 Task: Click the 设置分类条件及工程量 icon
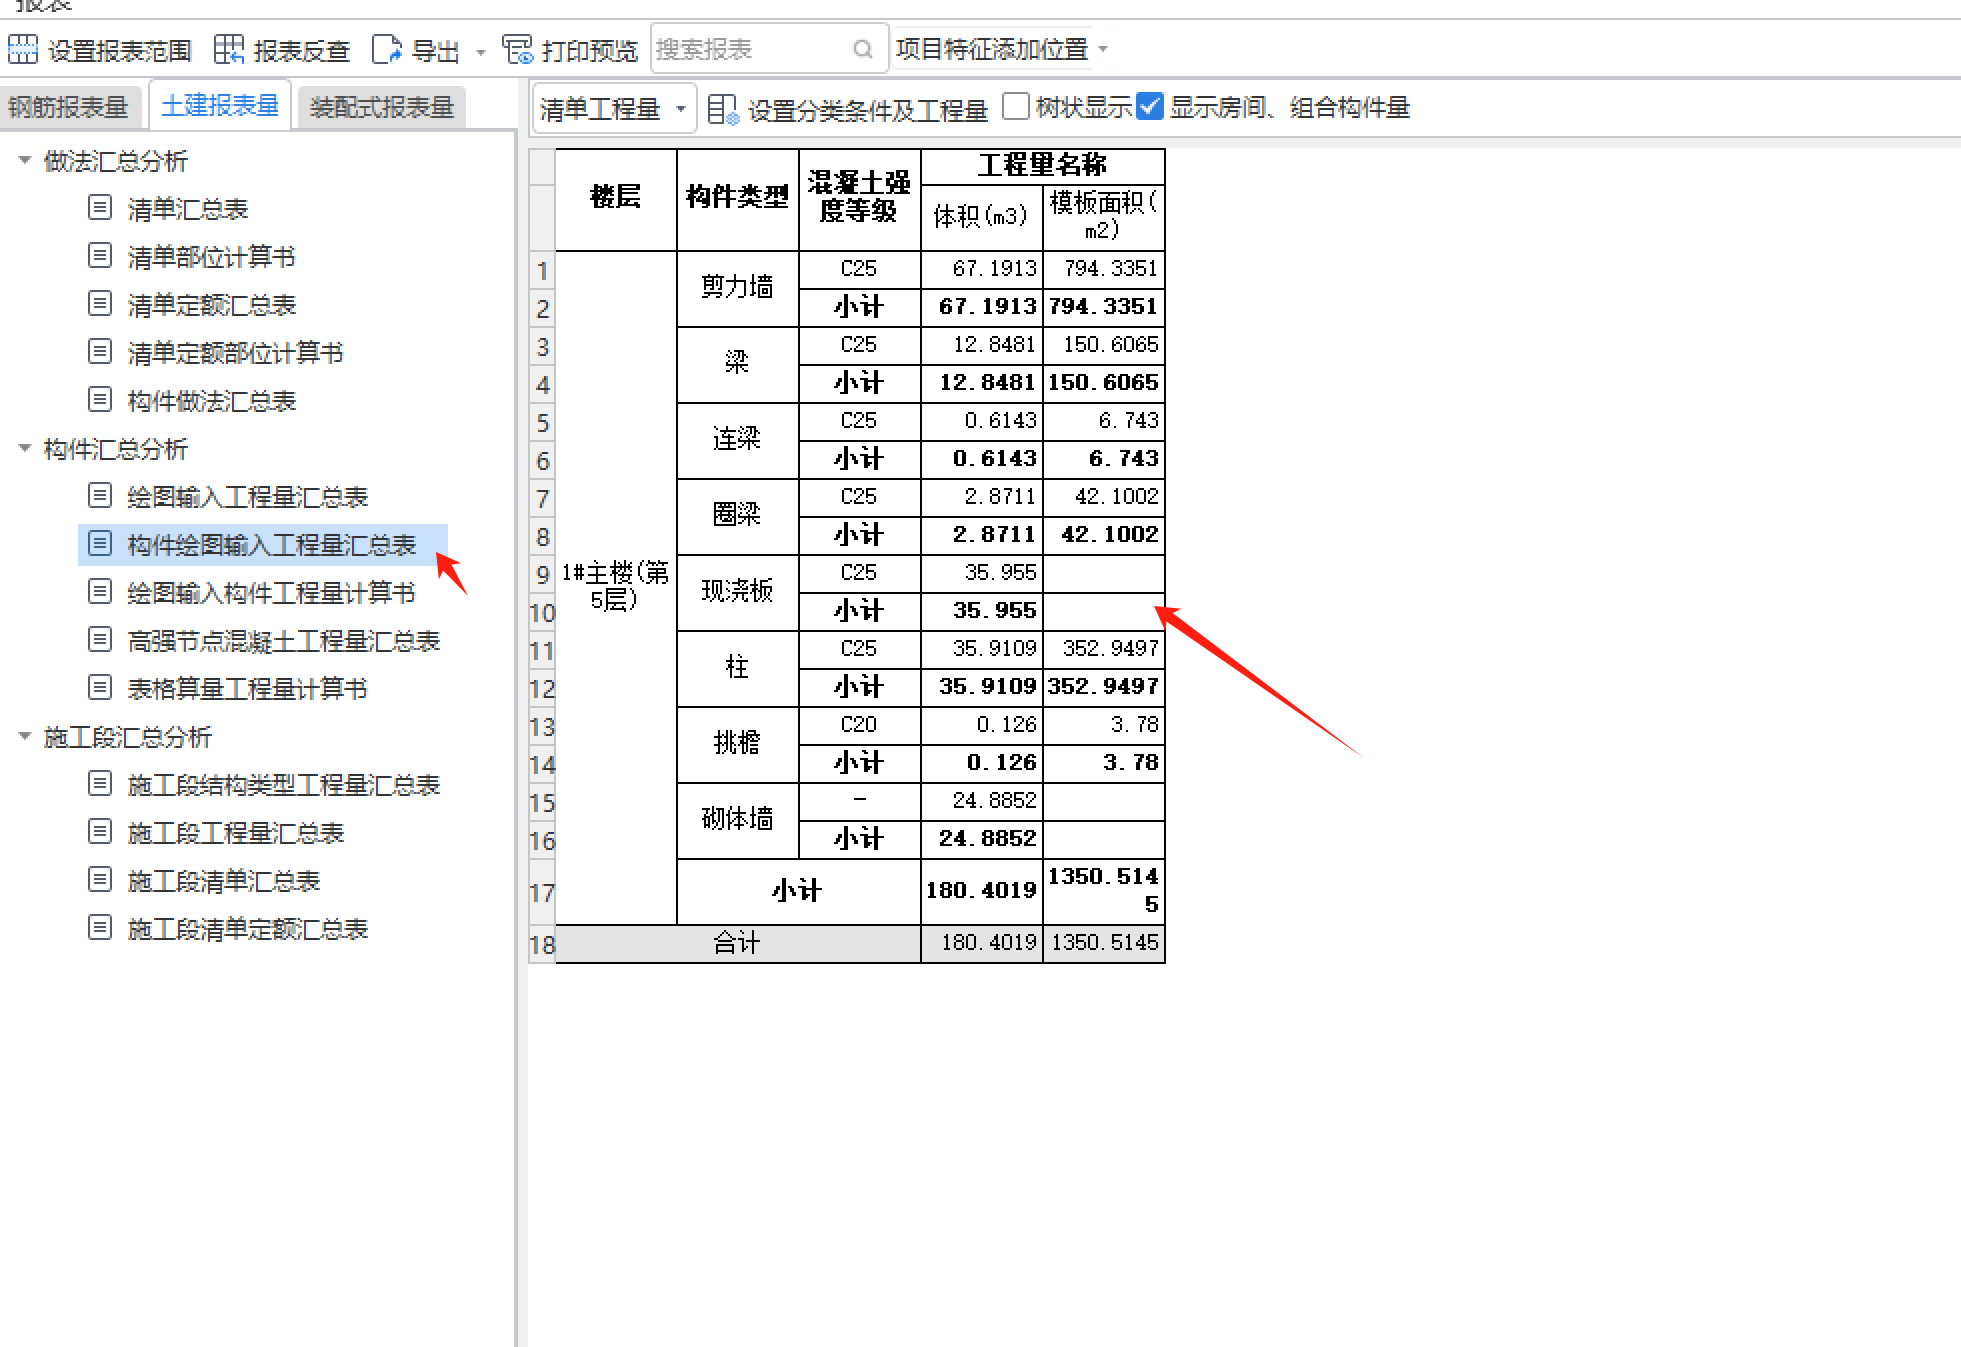click(722, 108)
